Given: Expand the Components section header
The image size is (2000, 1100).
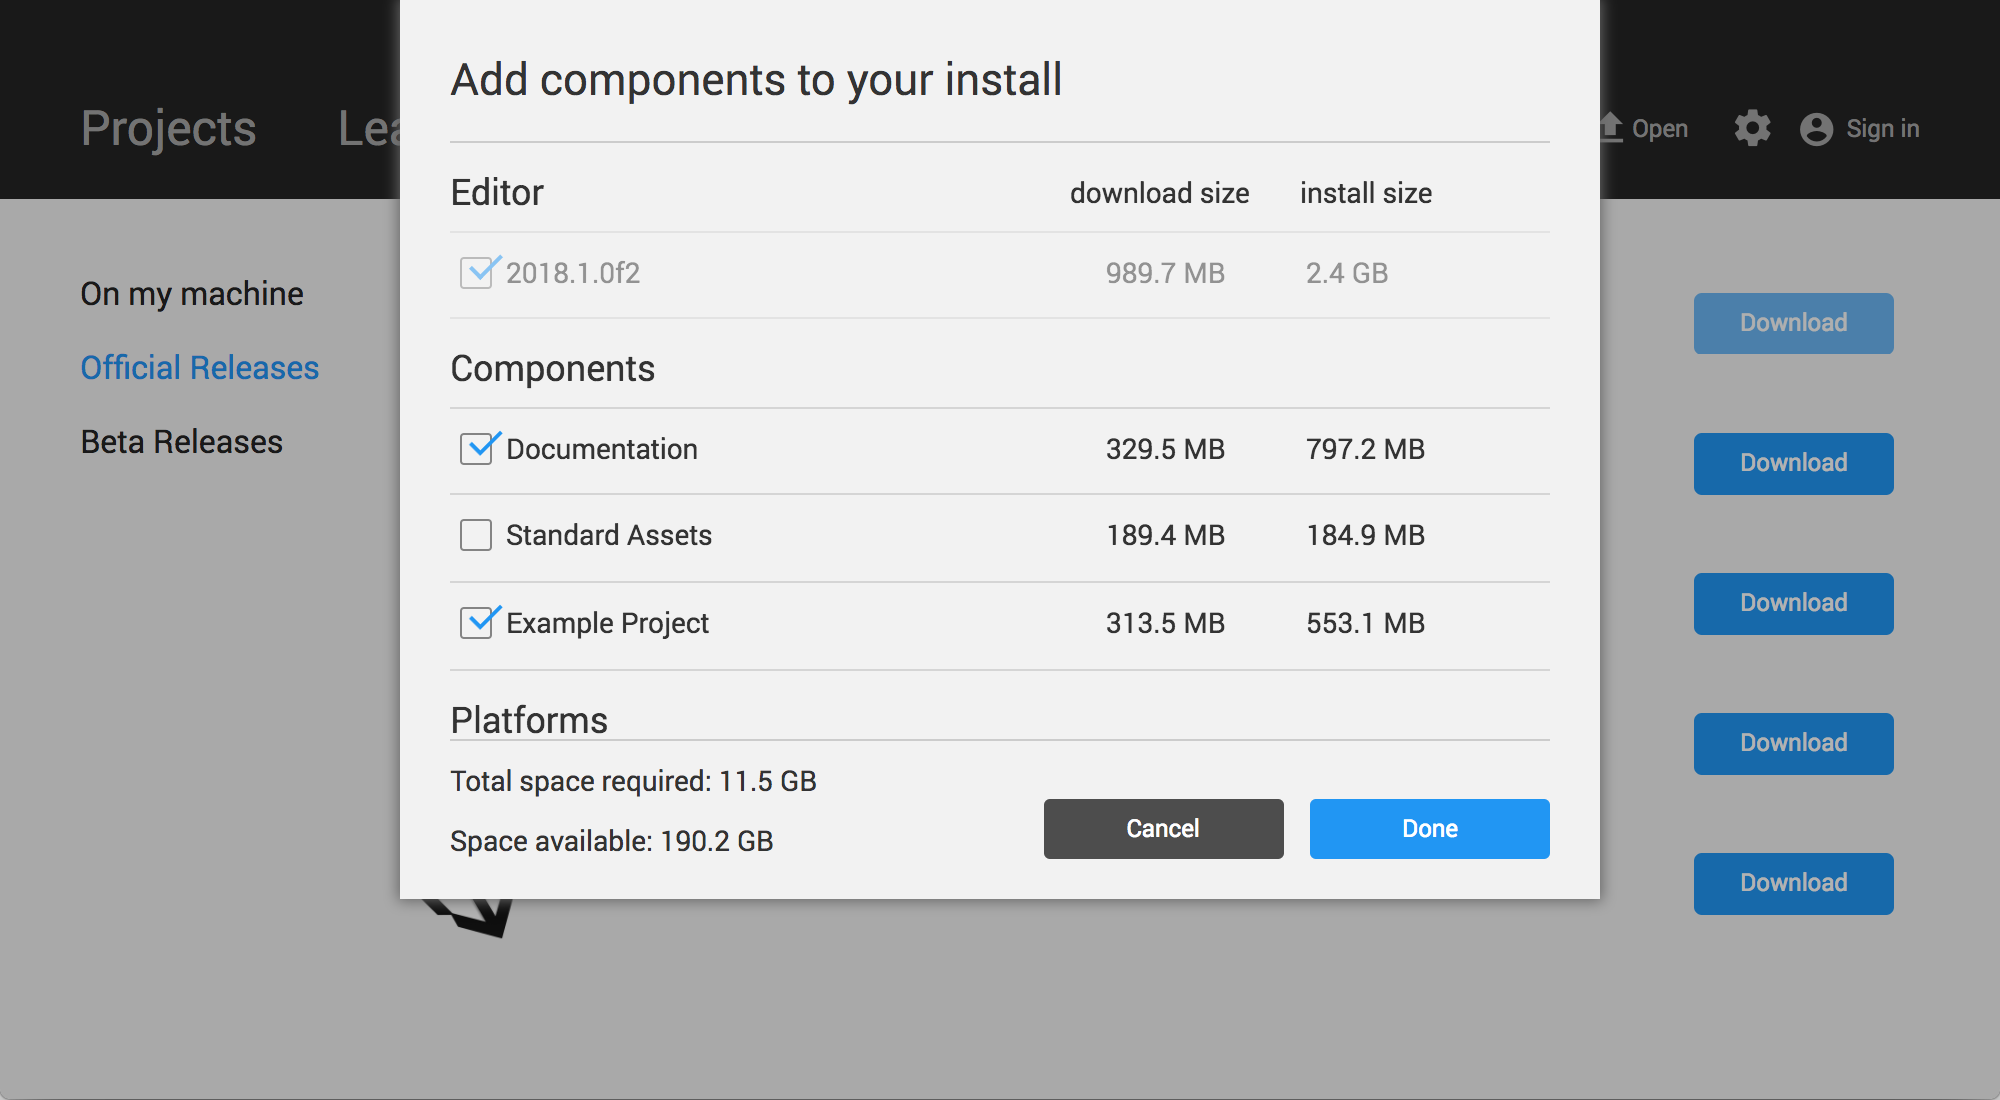Looking at the screenshot, I should [x=554, y=368].
